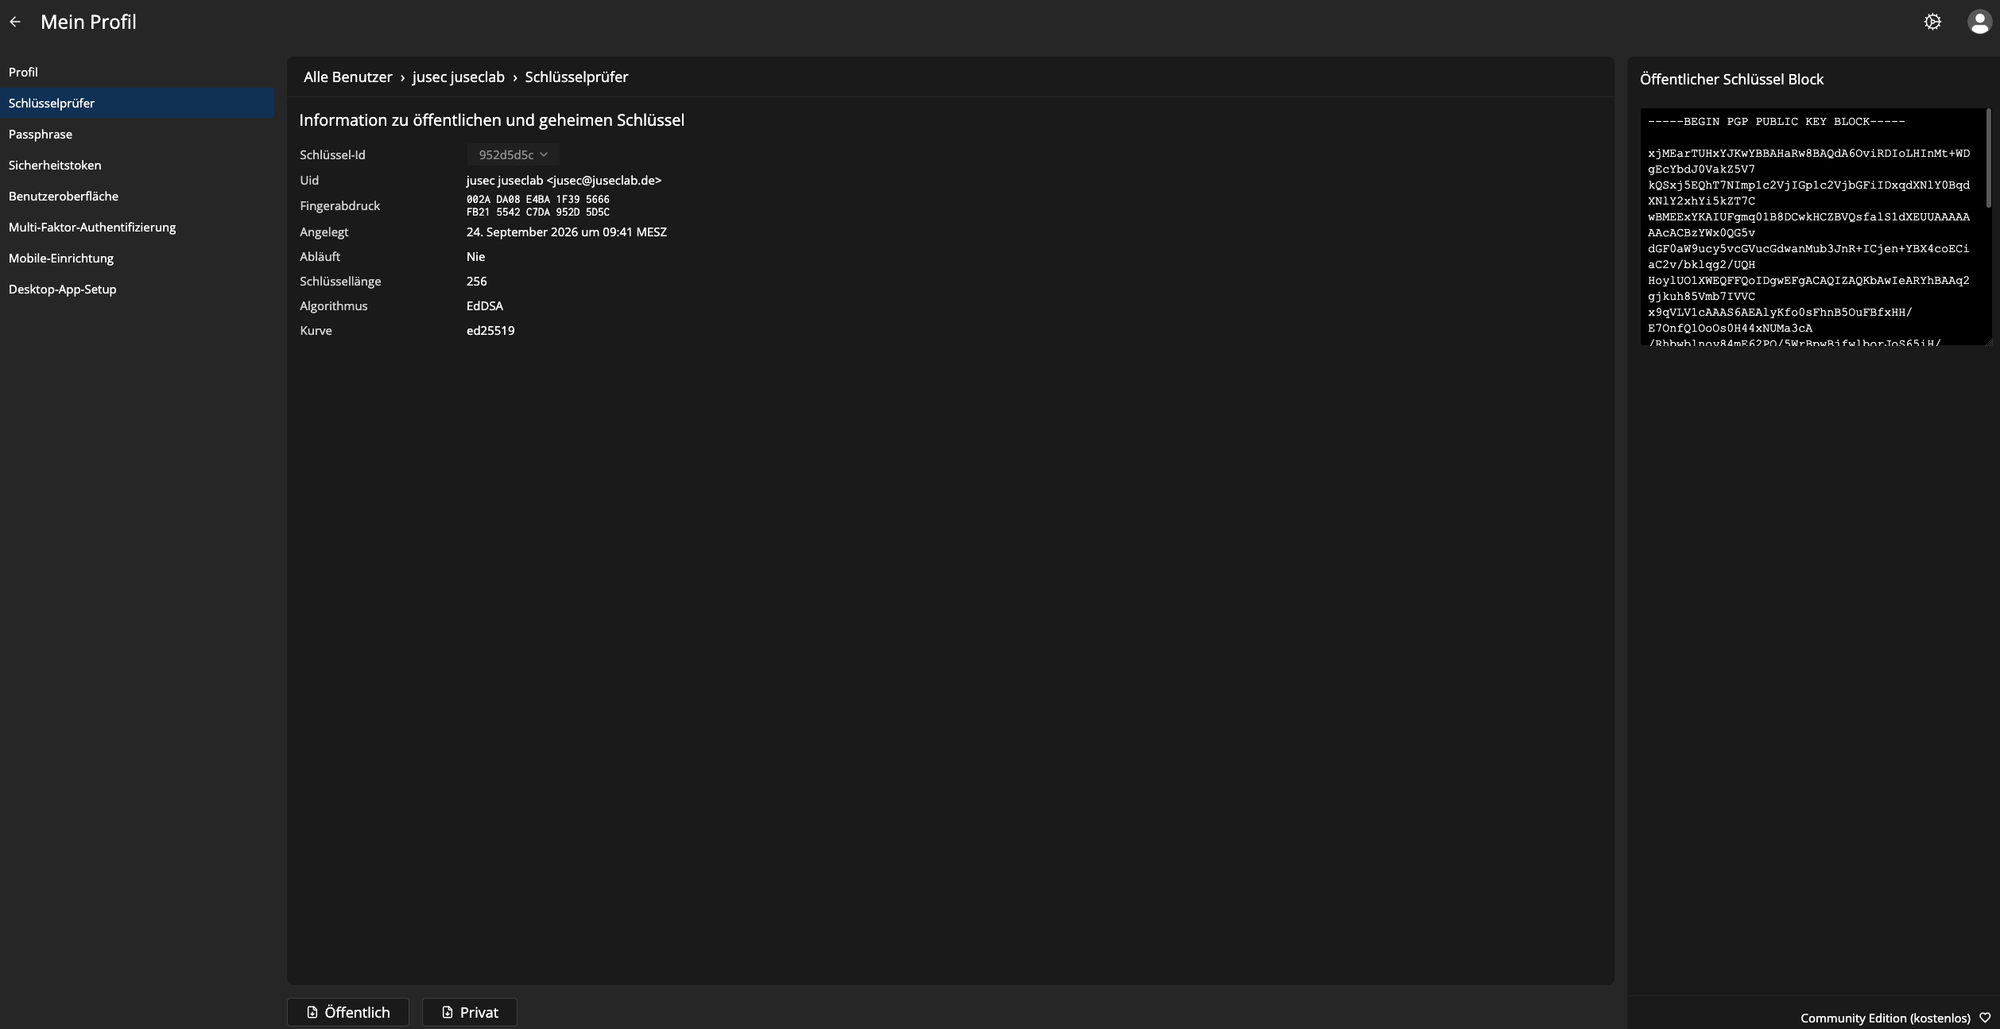
Task: Click the Community Edition (kostenlos) label
Action: pyautogui.click(x=1885, y=1018)
